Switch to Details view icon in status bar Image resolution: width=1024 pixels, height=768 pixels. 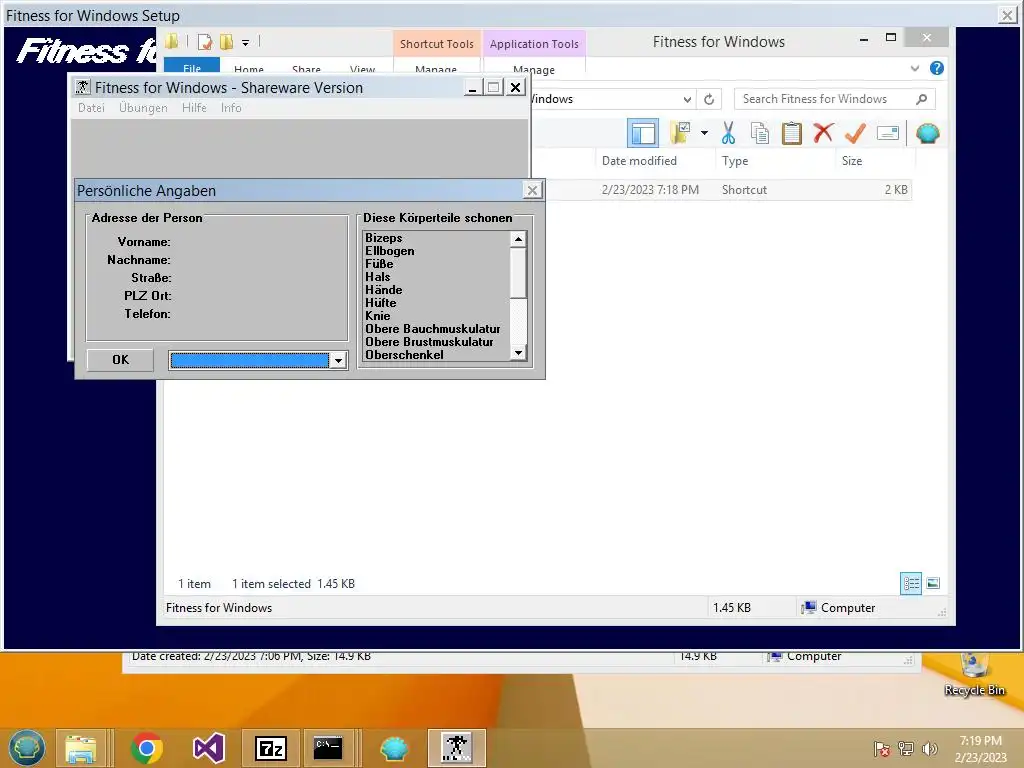coord(911,583)
